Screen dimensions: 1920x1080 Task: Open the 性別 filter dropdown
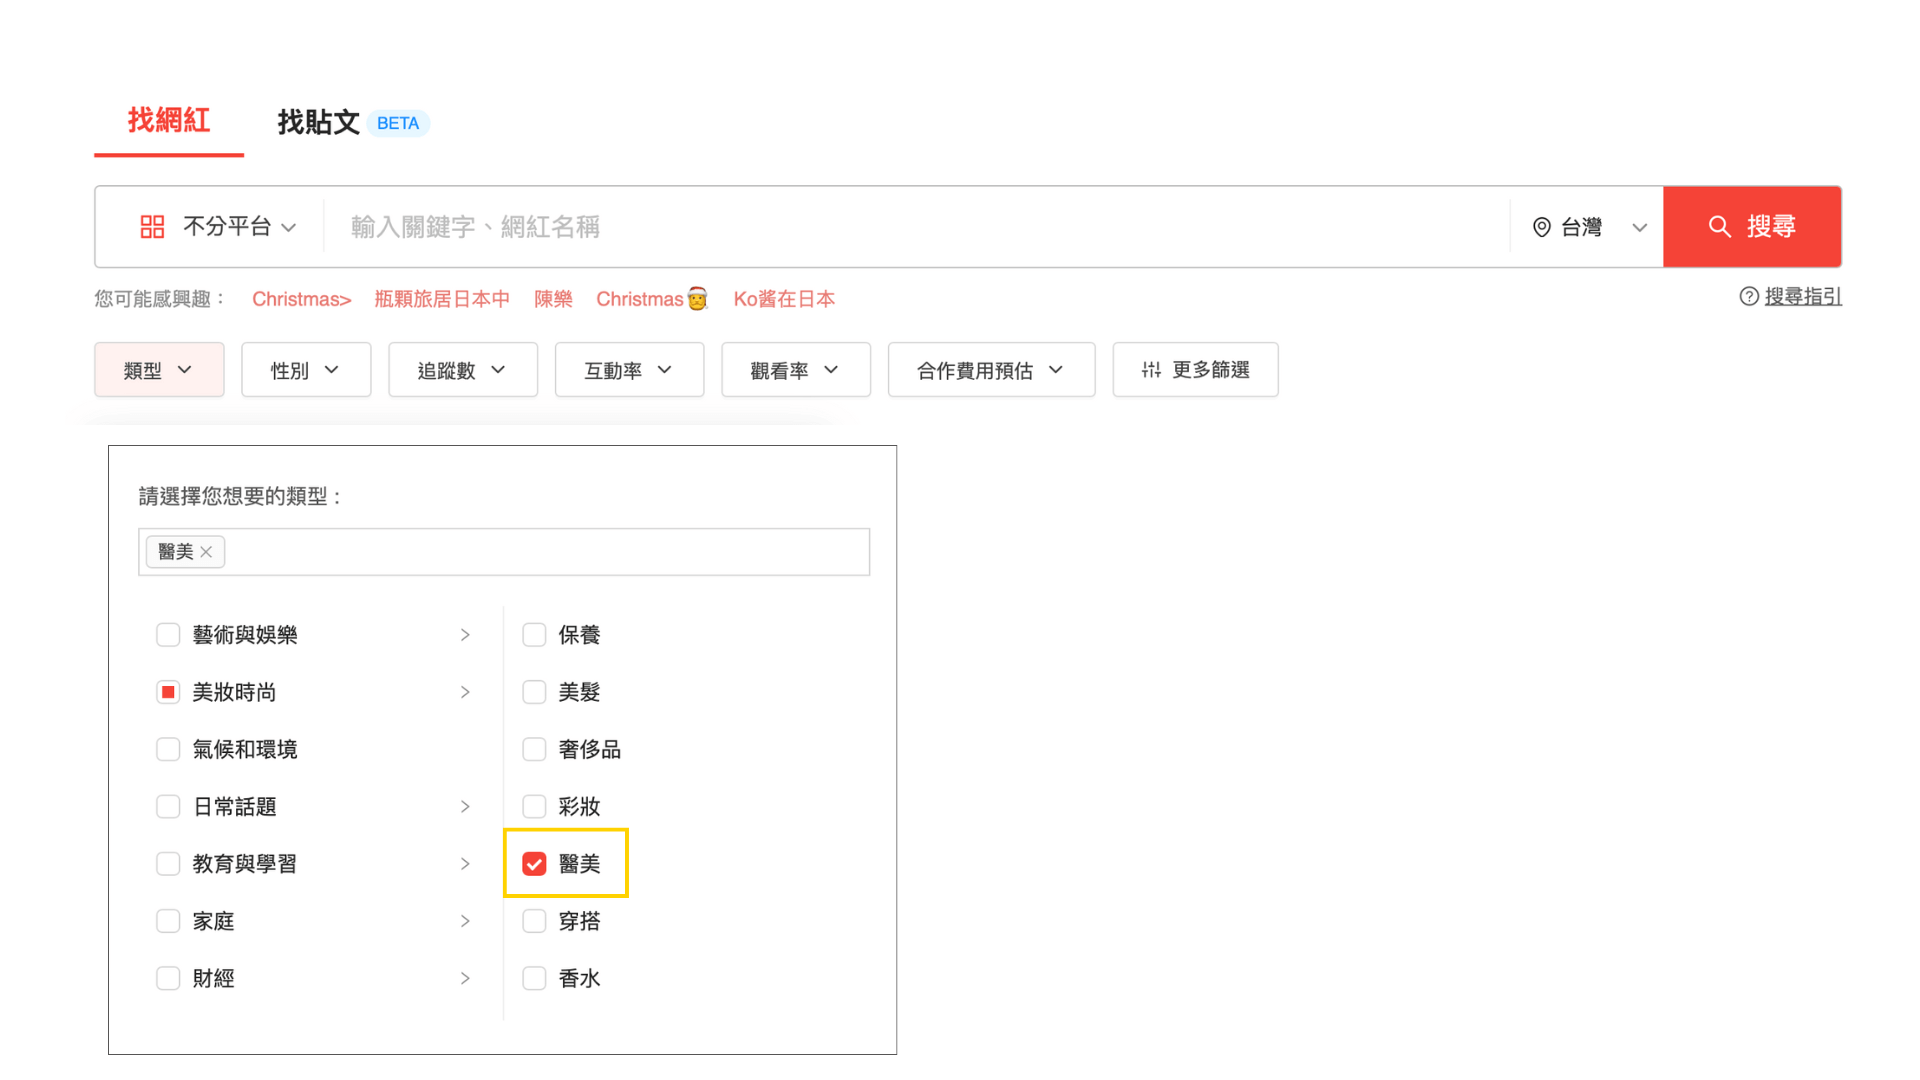[x=306, y=370]
